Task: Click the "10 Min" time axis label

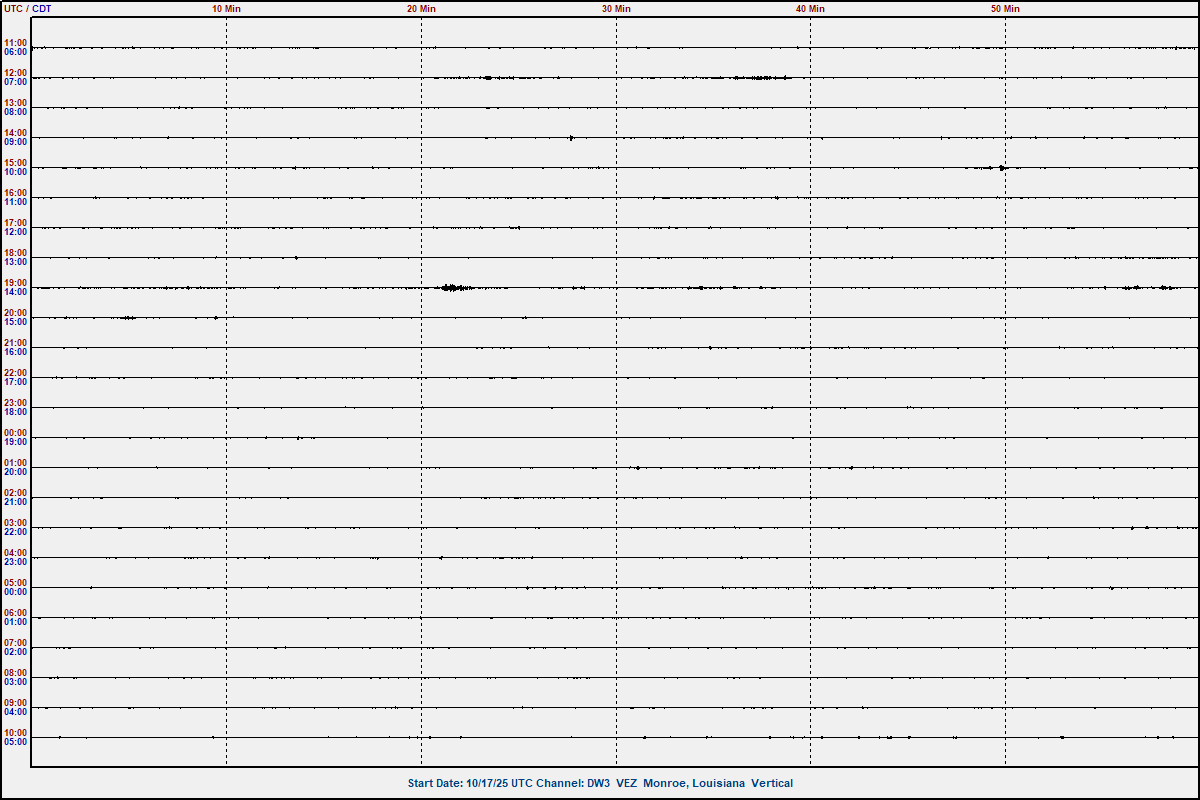Action: pyautogui.click(x=226, y=9)
